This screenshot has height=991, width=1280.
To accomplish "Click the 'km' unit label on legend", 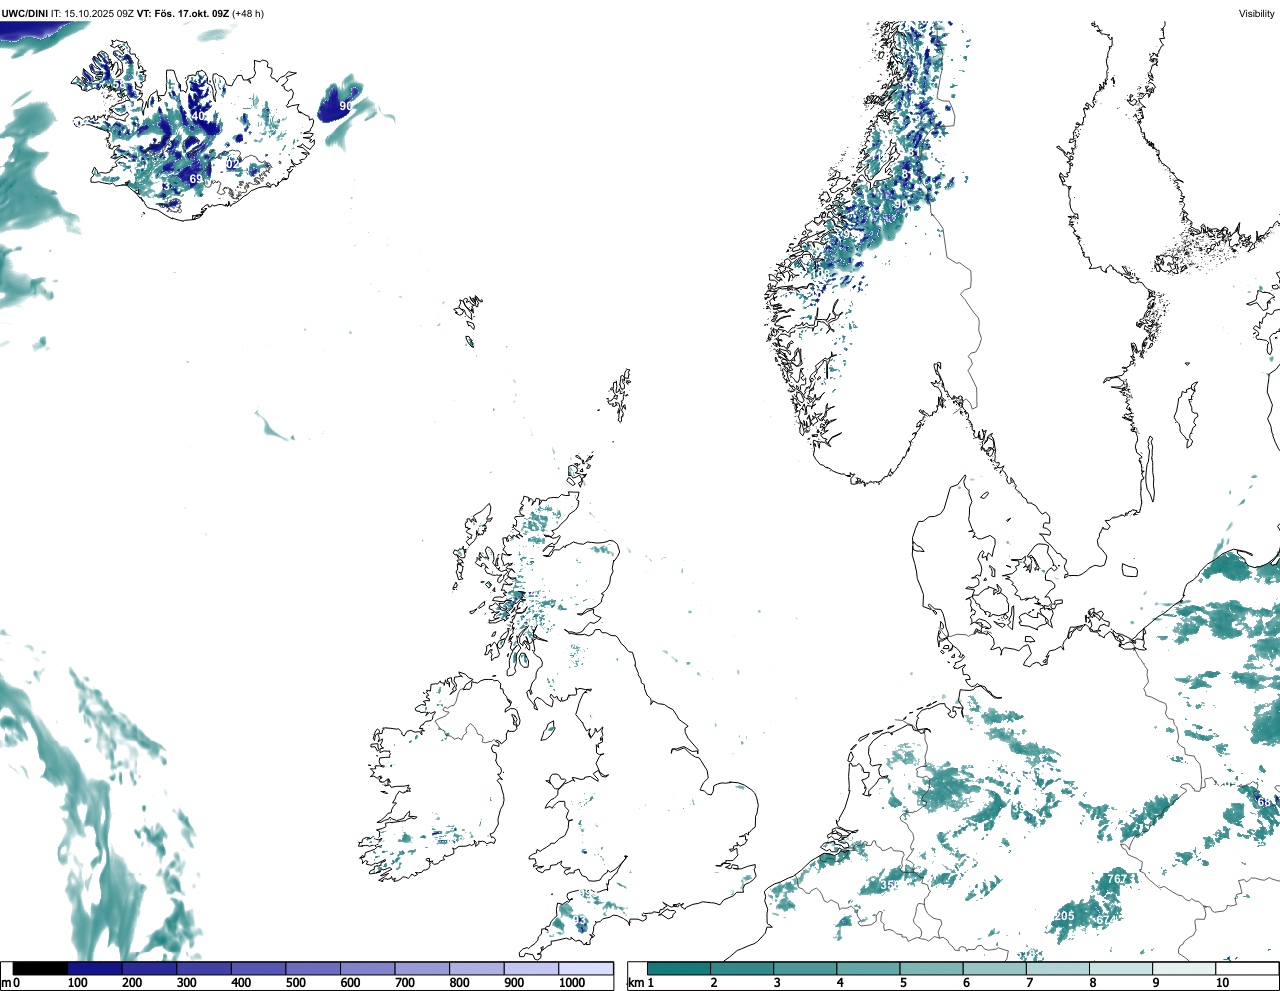I will click(635, 983).
